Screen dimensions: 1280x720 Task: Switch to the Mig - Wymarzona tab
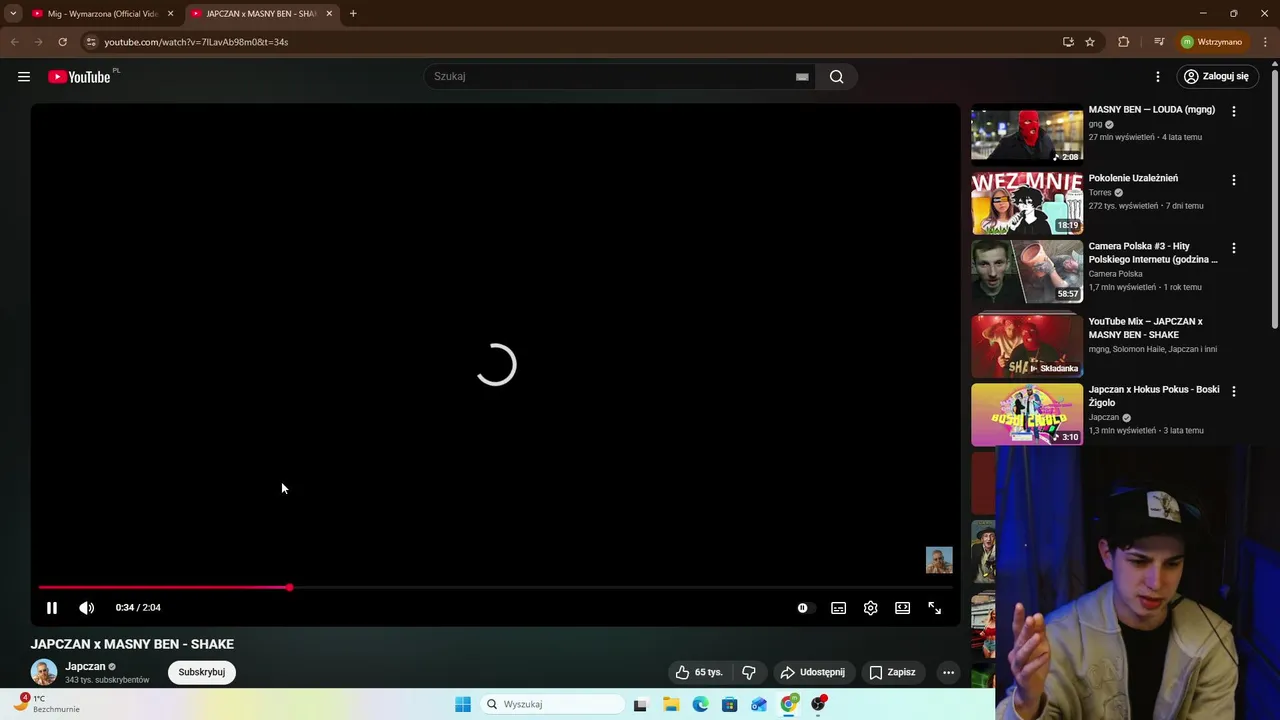pos(103,14)
